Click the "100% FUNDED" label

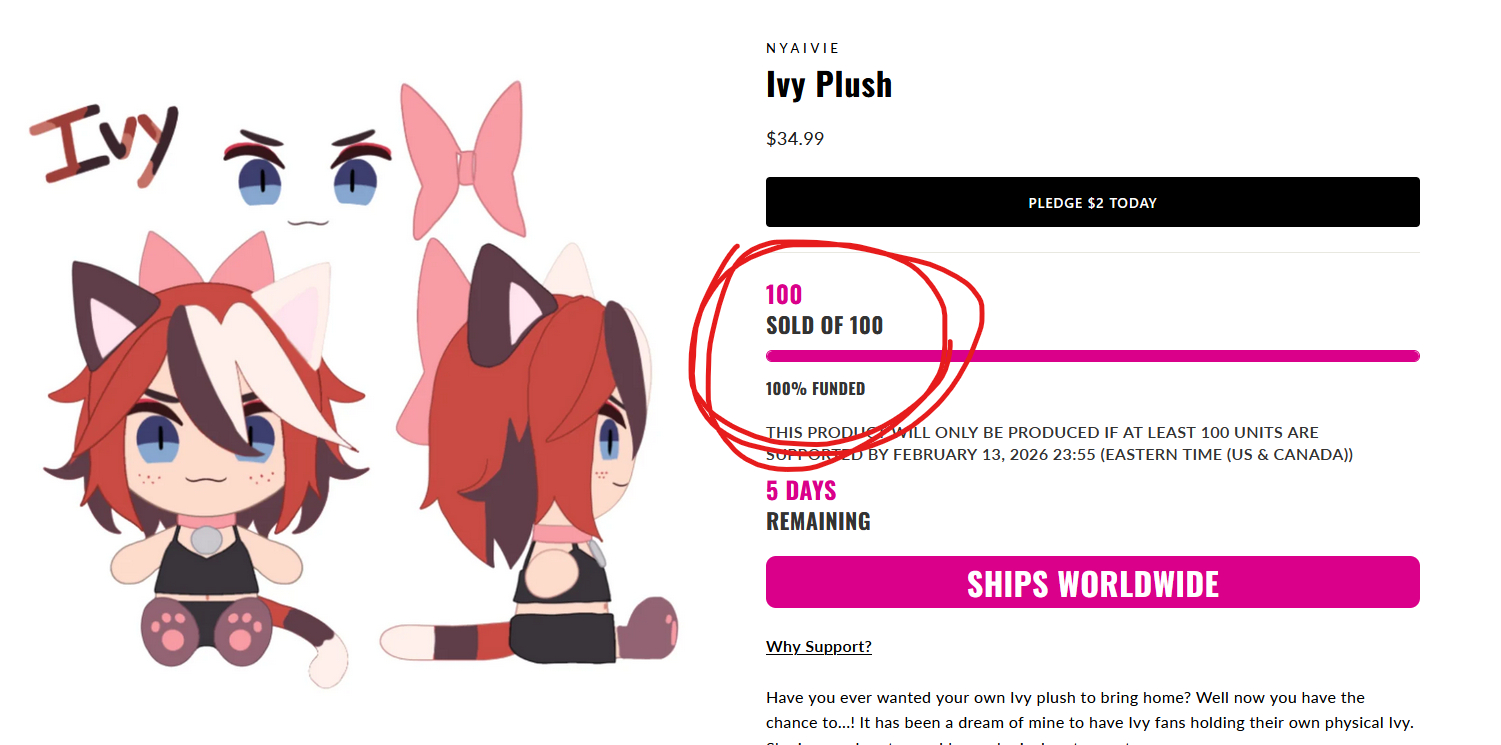815,389
